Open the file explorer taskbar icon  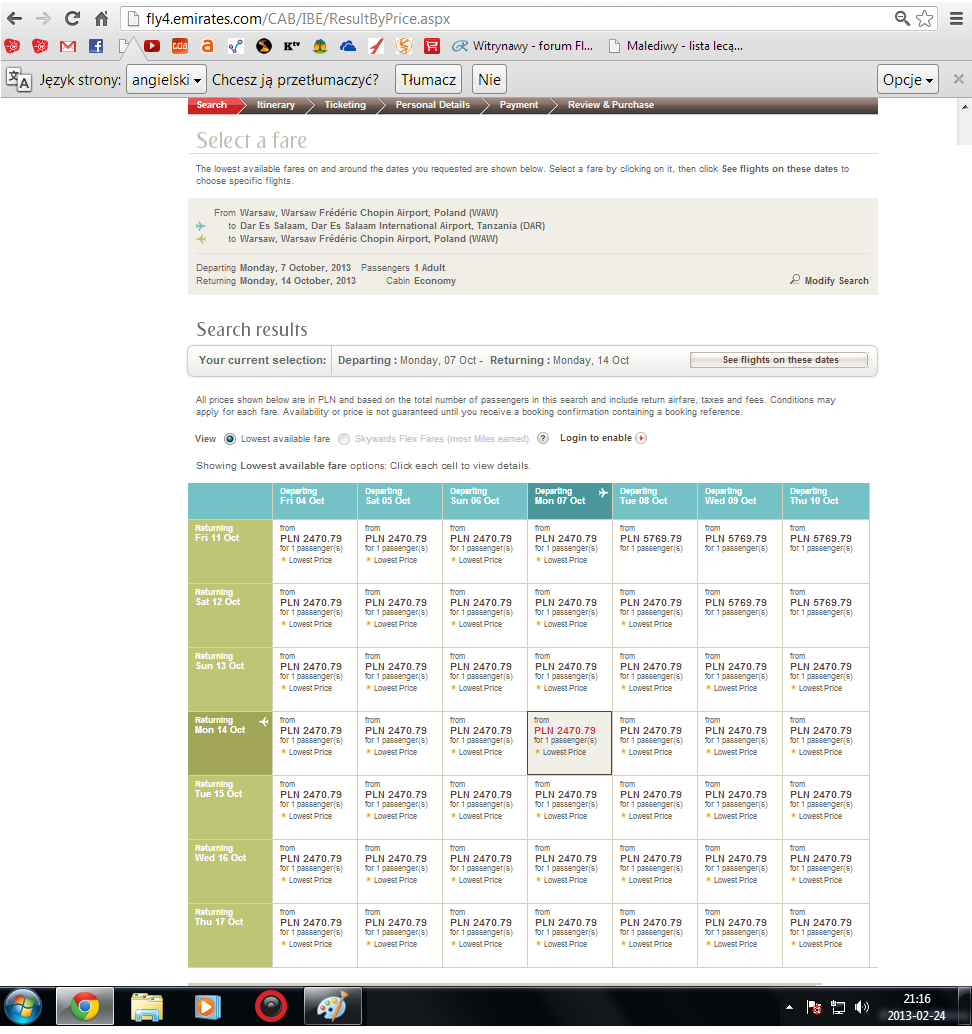146,1007
